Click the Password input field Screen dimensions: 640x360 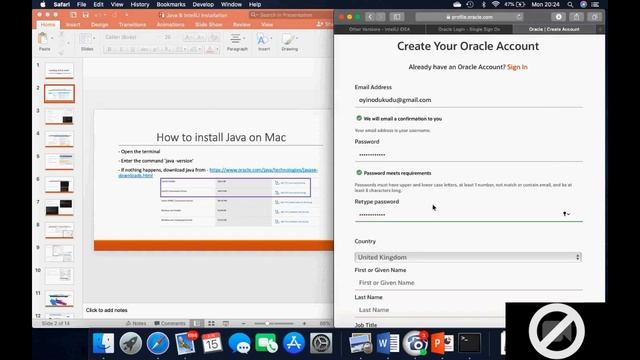[x=468, y=155]
